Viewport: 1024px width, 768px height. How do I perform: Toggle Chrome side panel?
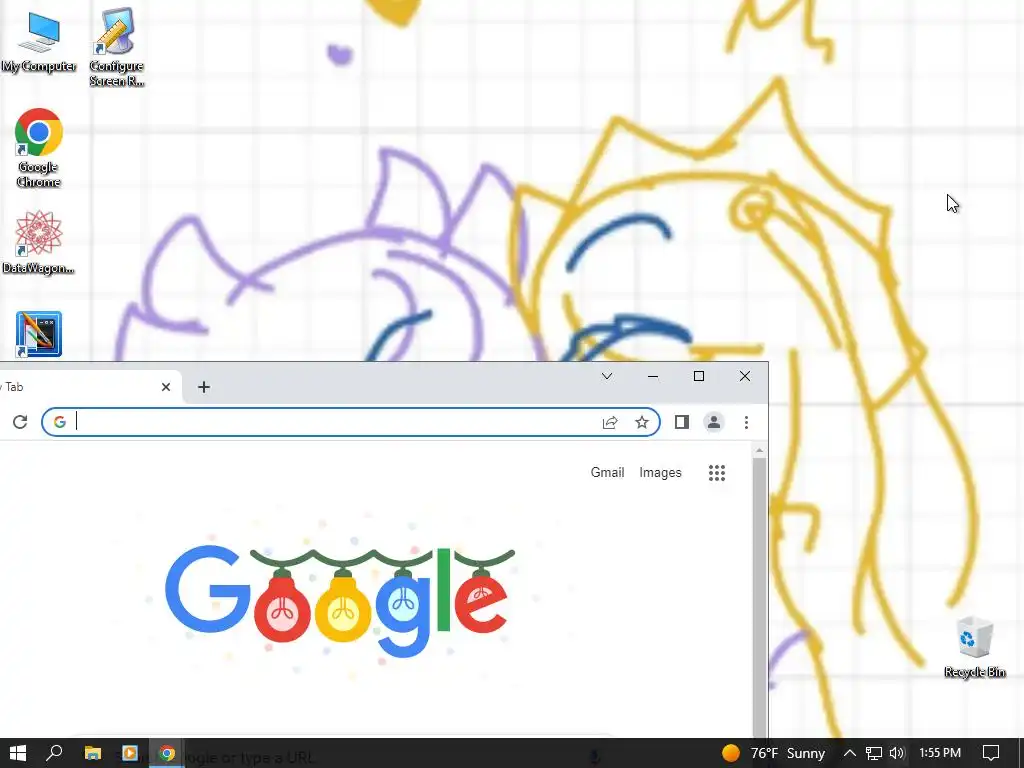[682, 423]
